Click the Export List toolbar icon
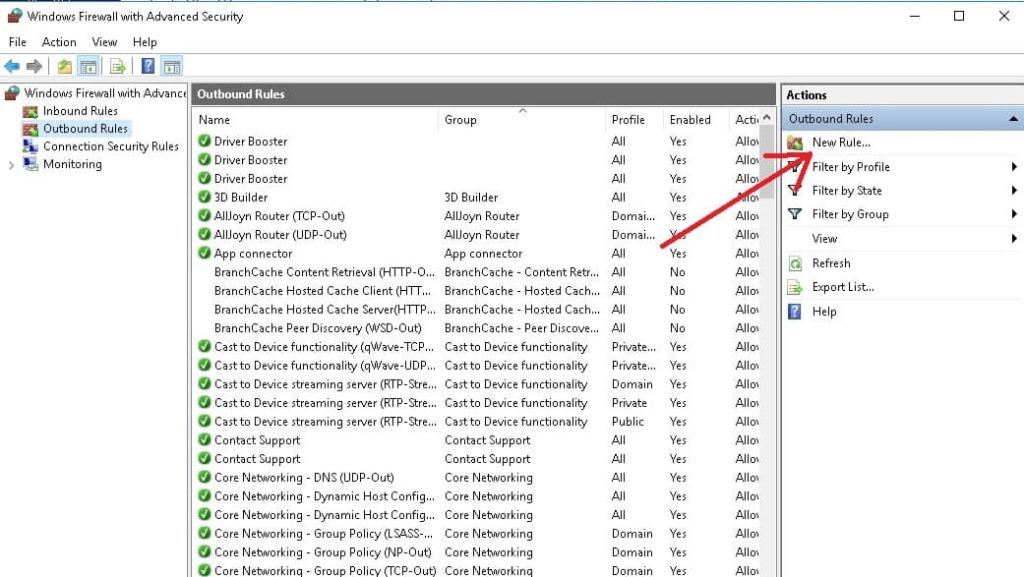This screenshot has width=1024, height=577. [x=115, y=66]
